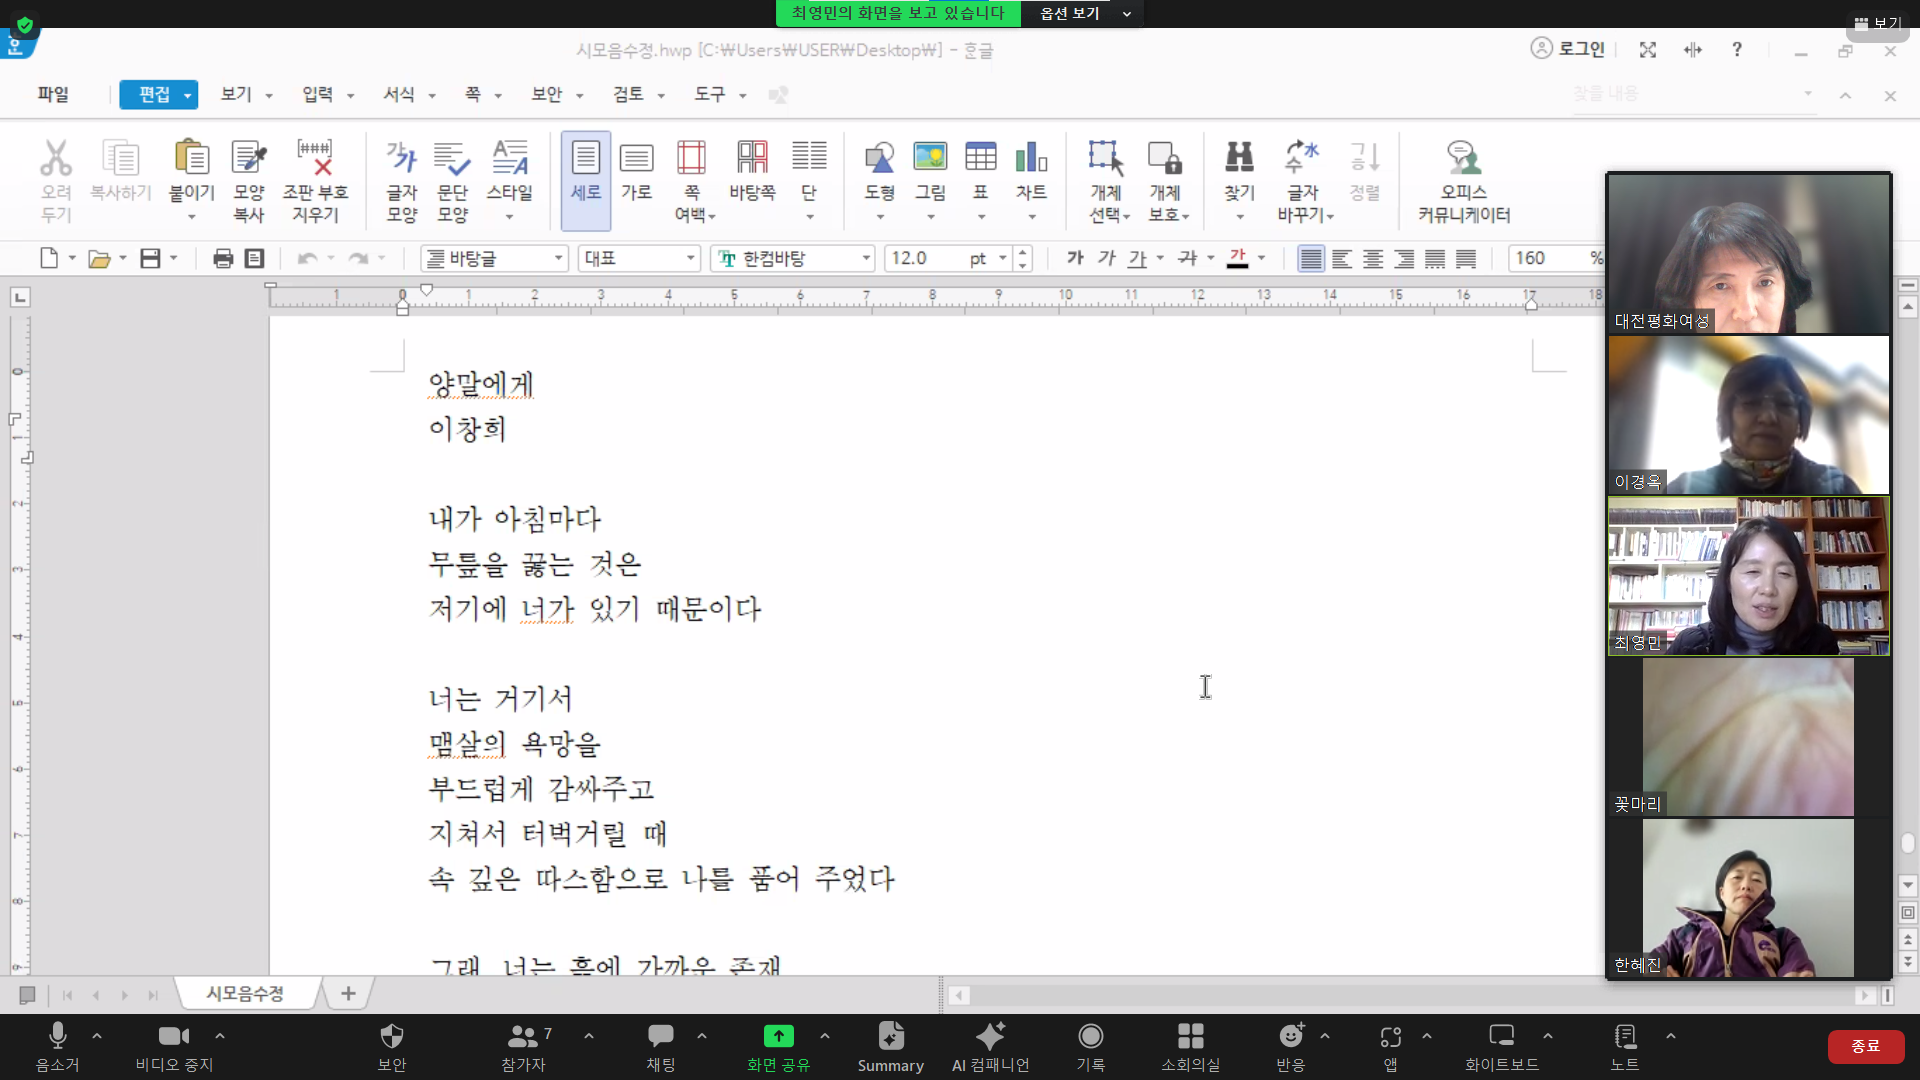
Task: Toggle 음소거 microphone mute
Action: click(57, 1036)
